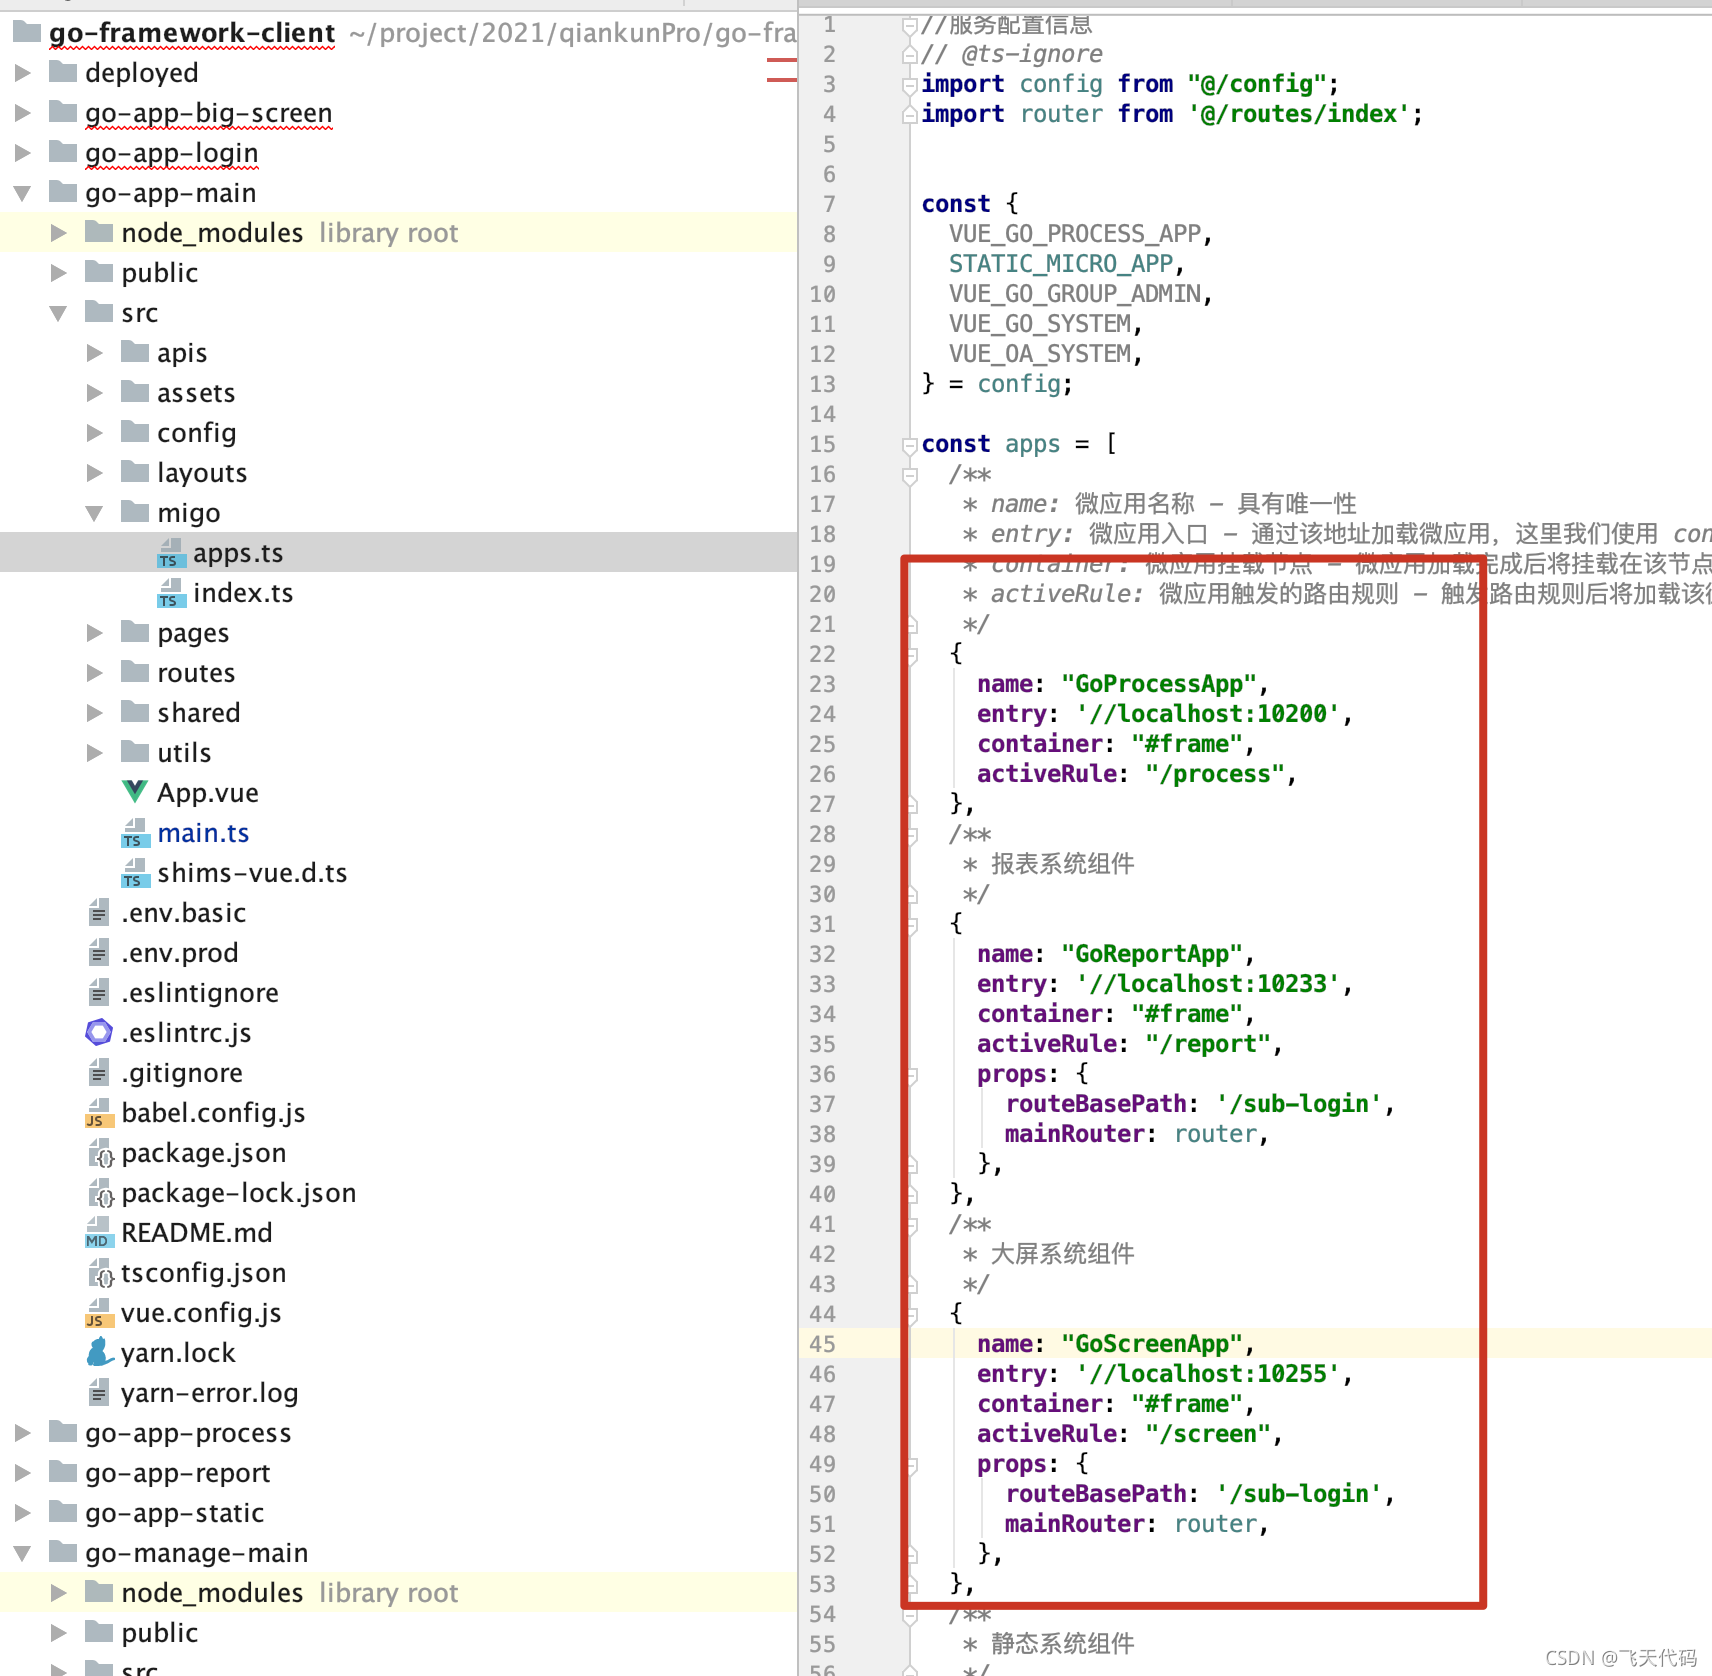Click the .gitignore file icon
The image size is (1712, 1676).
(x=99, y=1072)
